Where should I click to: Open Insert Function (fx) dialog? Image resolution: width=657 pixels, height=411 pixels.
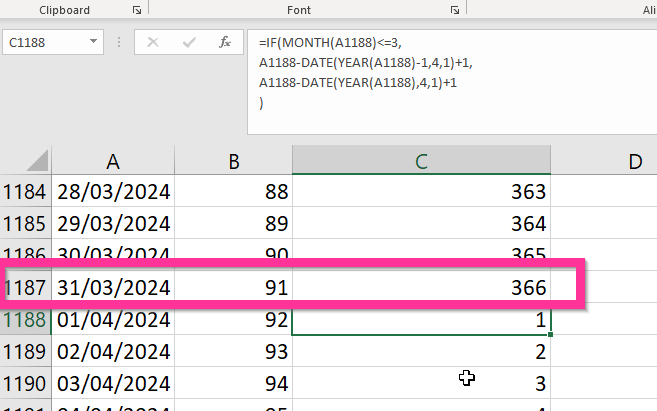(226, 43)
